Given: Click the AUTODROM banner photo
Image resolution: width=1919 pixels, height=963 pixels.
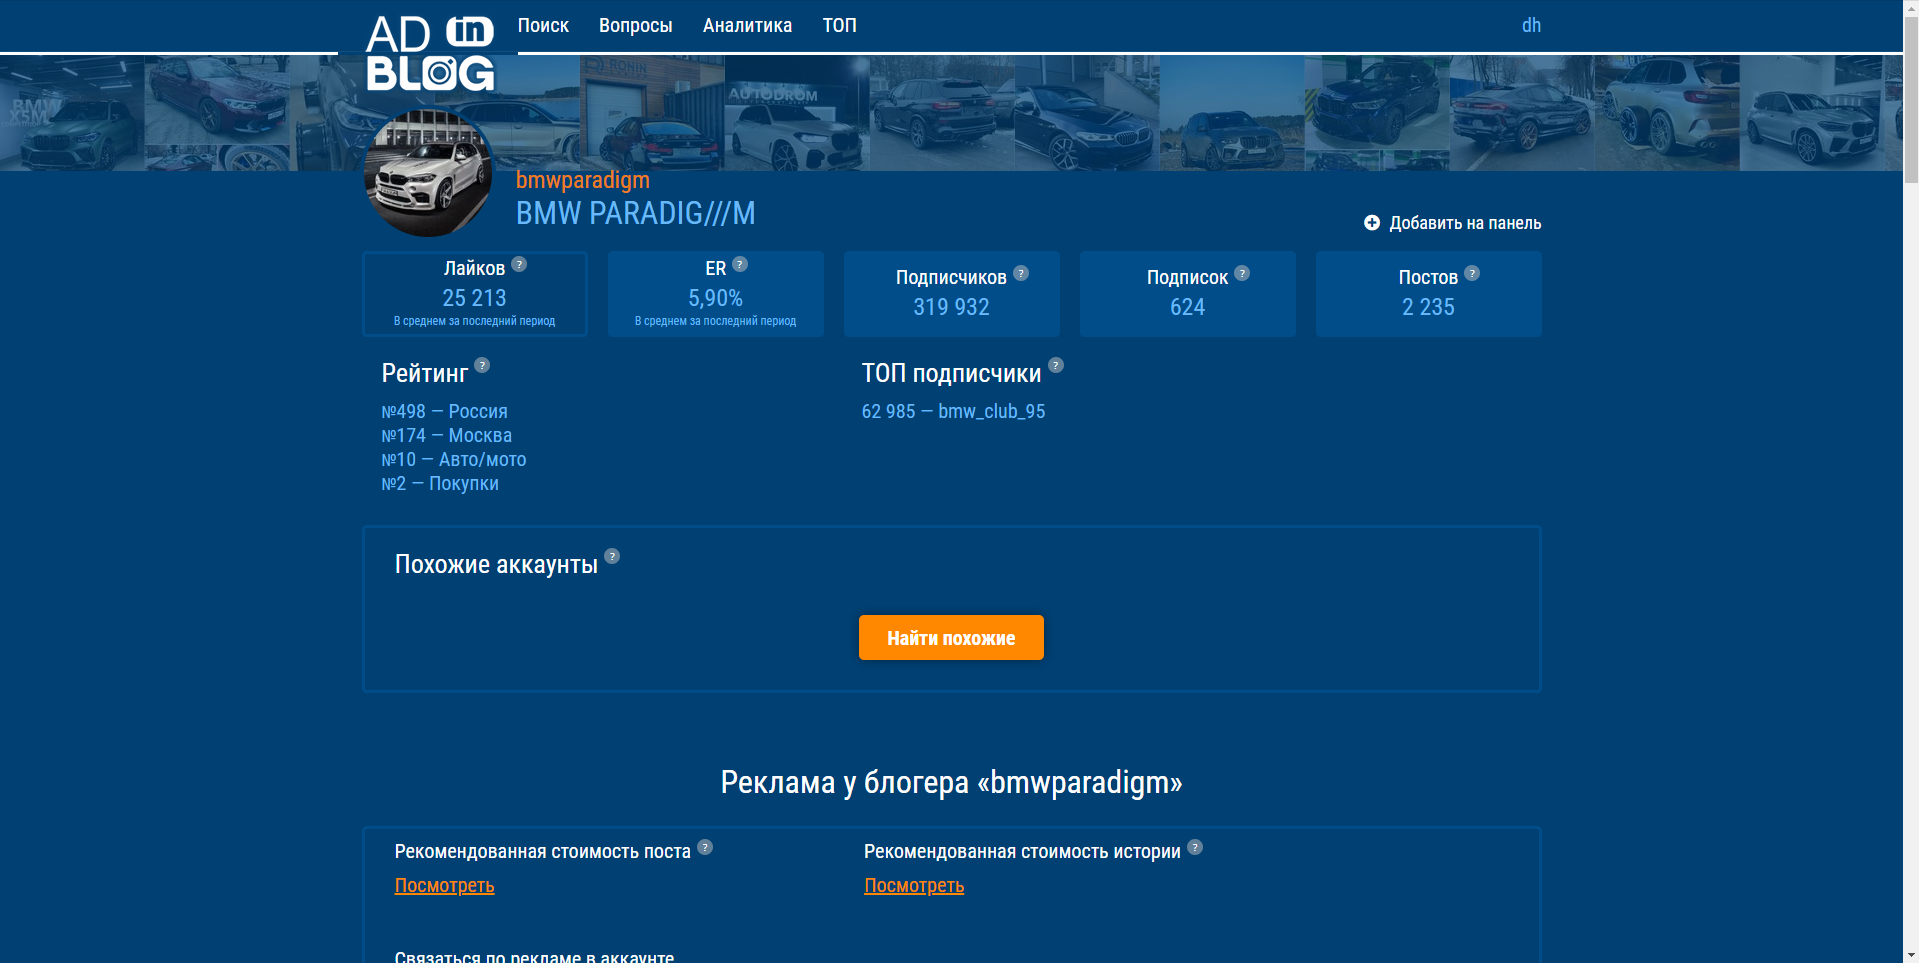Looking at the screenshot, I should pyautogui.click(x=797, y=113).
